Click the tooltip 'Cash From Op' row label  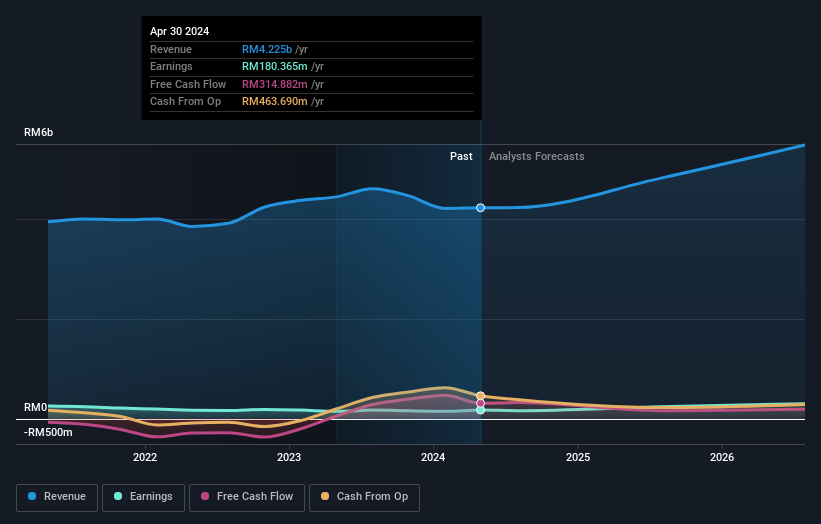coord(185,102)
